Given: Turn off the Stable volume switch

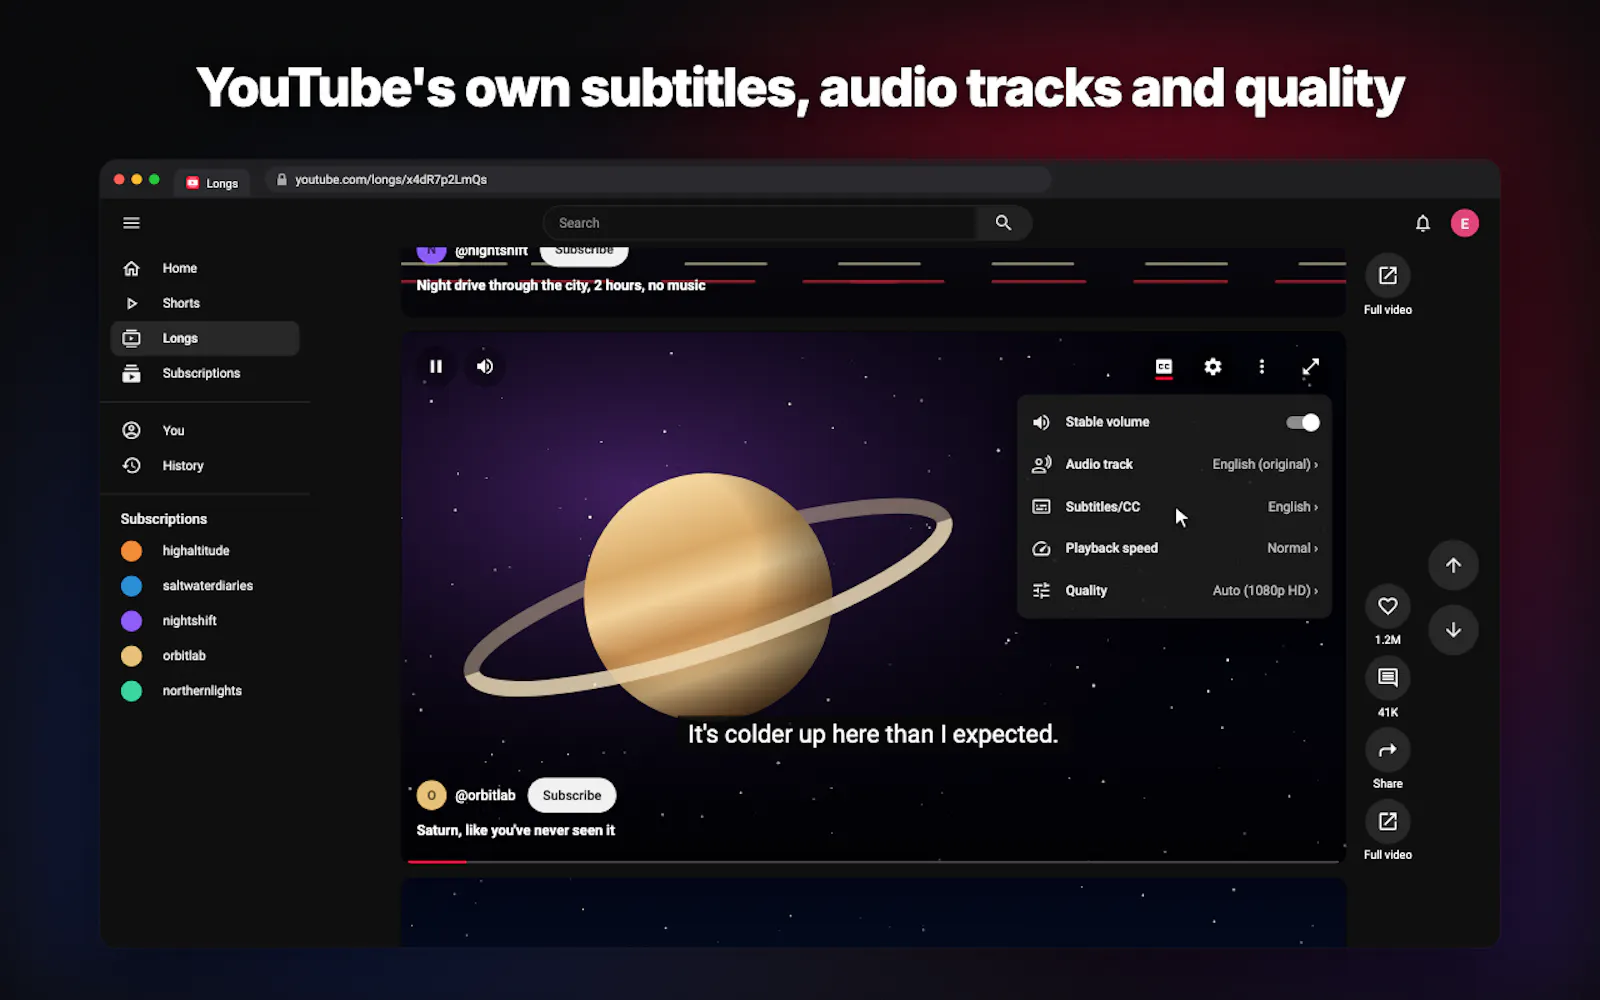Looking at the screenshot, I should coord(1303,422).
